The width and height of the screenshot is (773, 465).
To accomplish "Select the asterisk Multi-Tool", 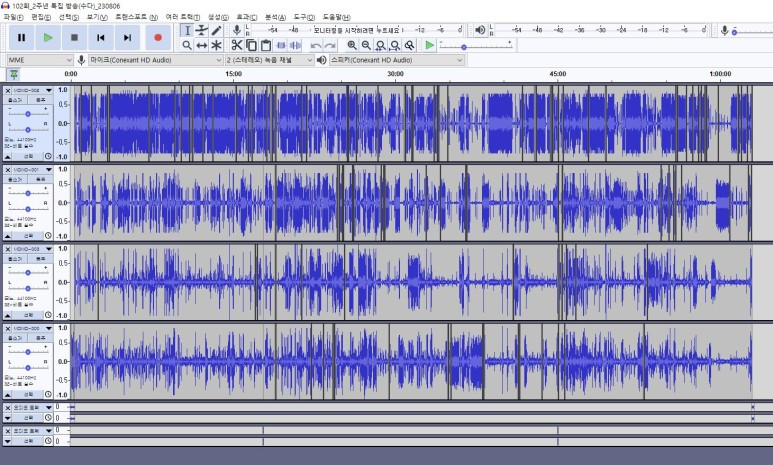I will (x=216, y=45).
